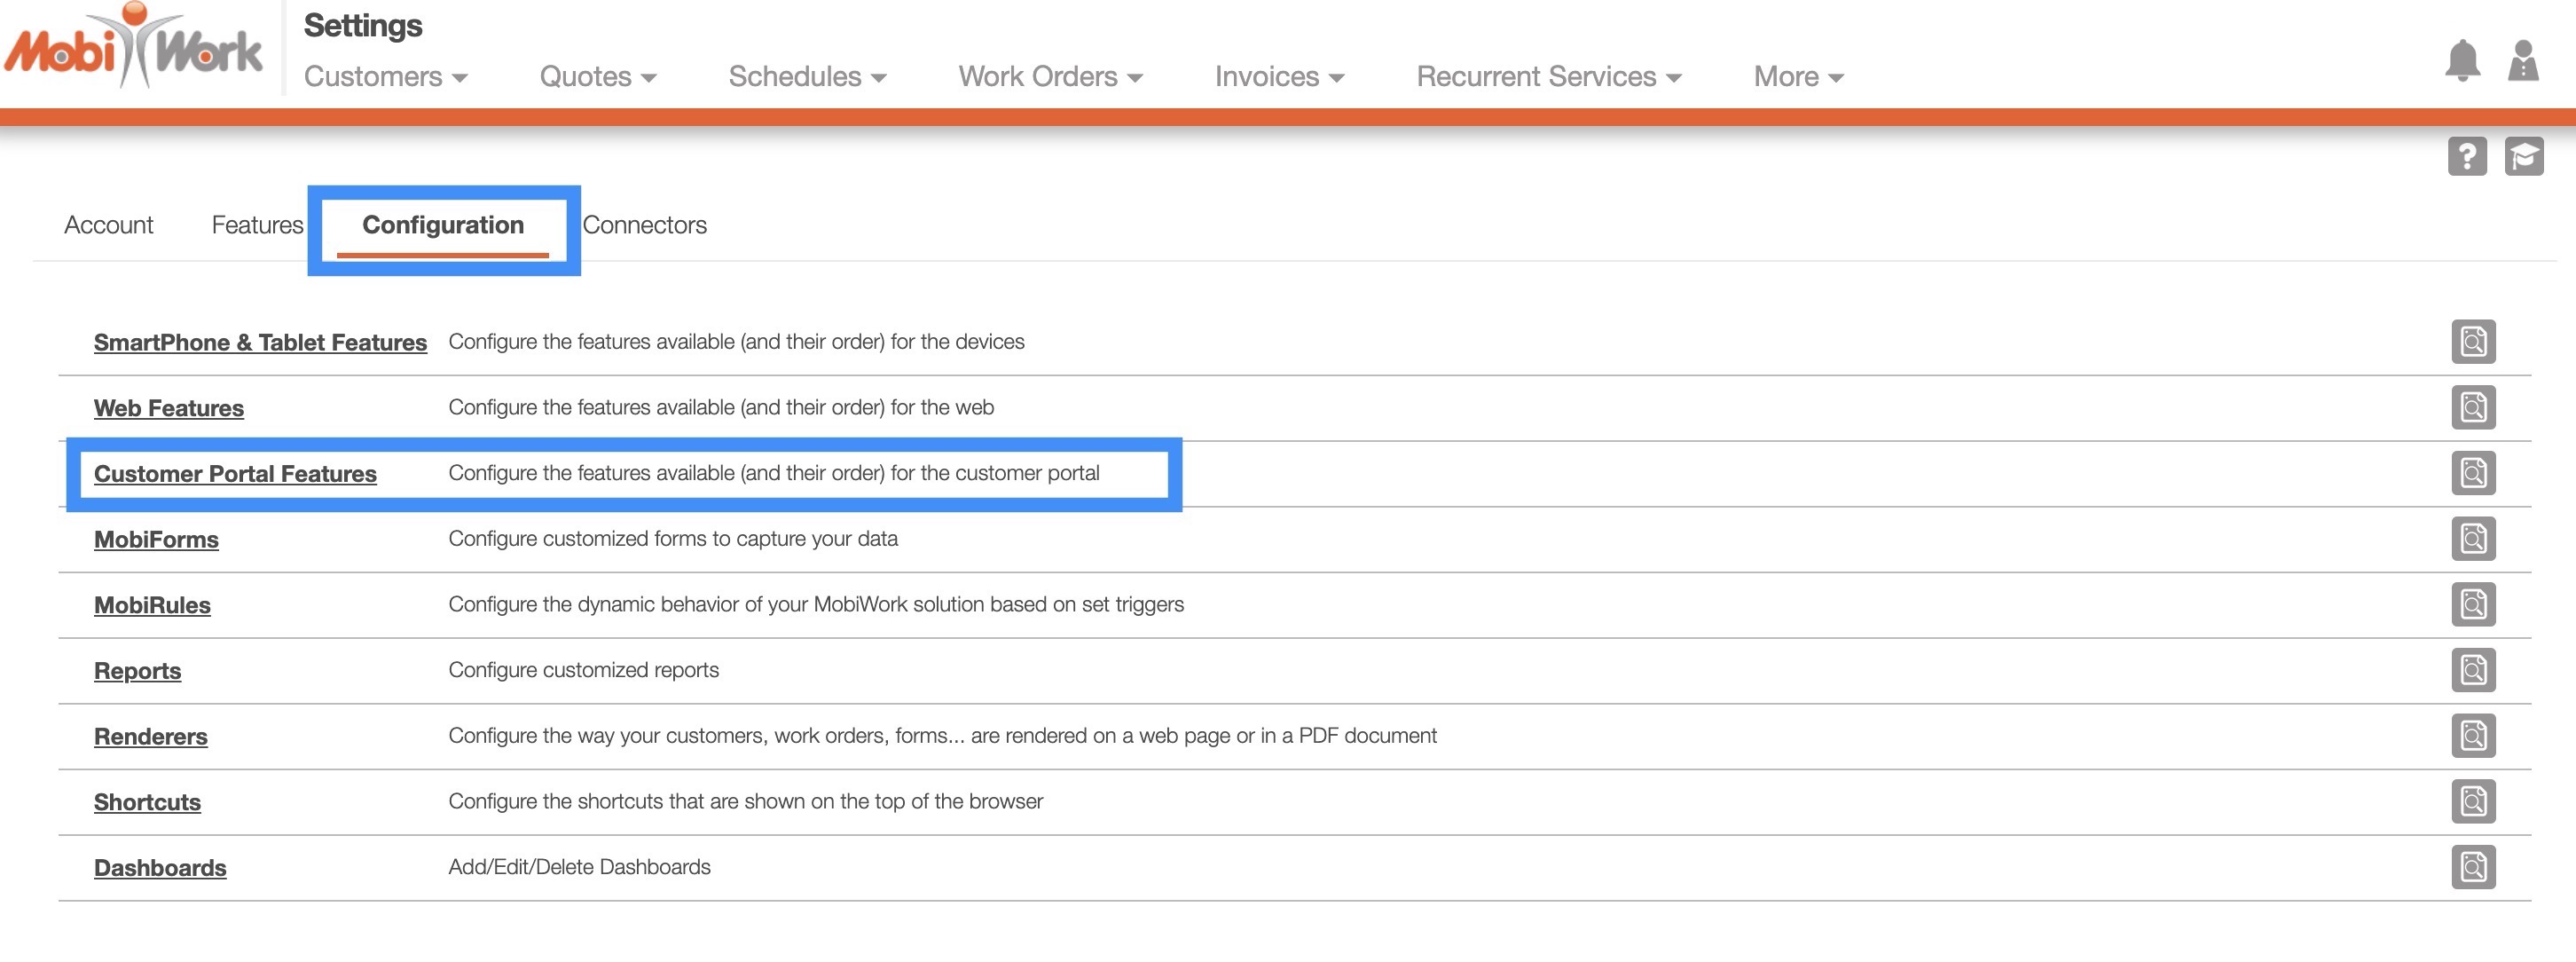
Task: Open the Recurrent Services dropdown
Action: [1548, 77]
